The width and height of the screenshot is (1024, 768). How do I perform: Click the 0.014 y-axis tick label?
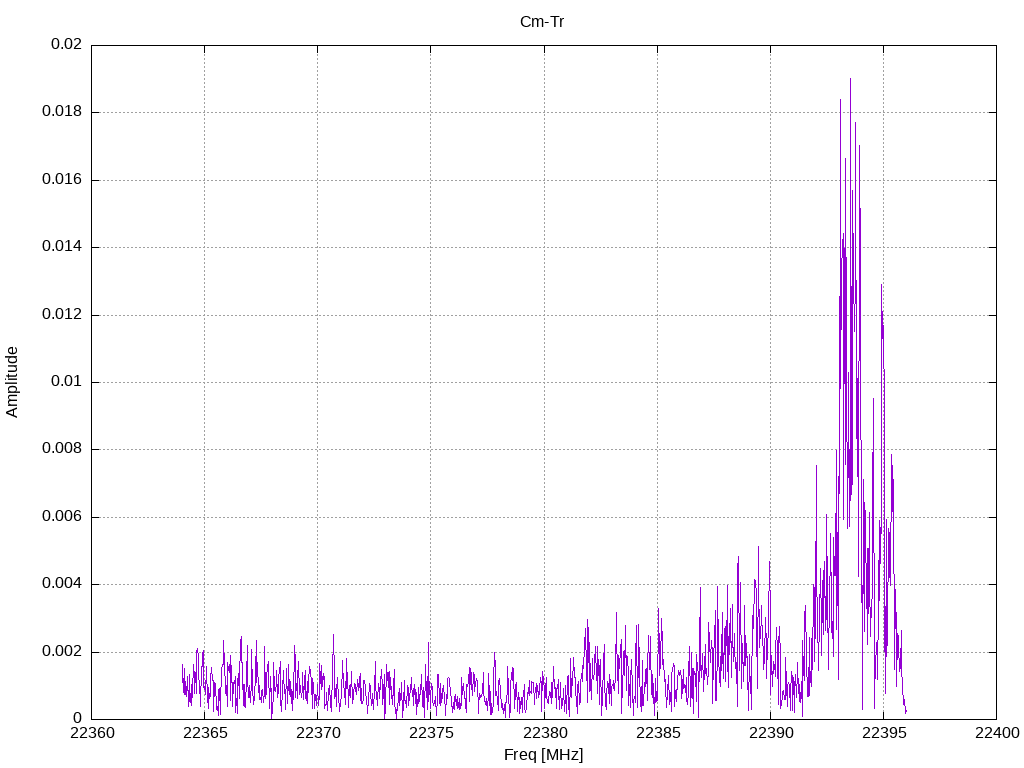click(x=62, y=247)
